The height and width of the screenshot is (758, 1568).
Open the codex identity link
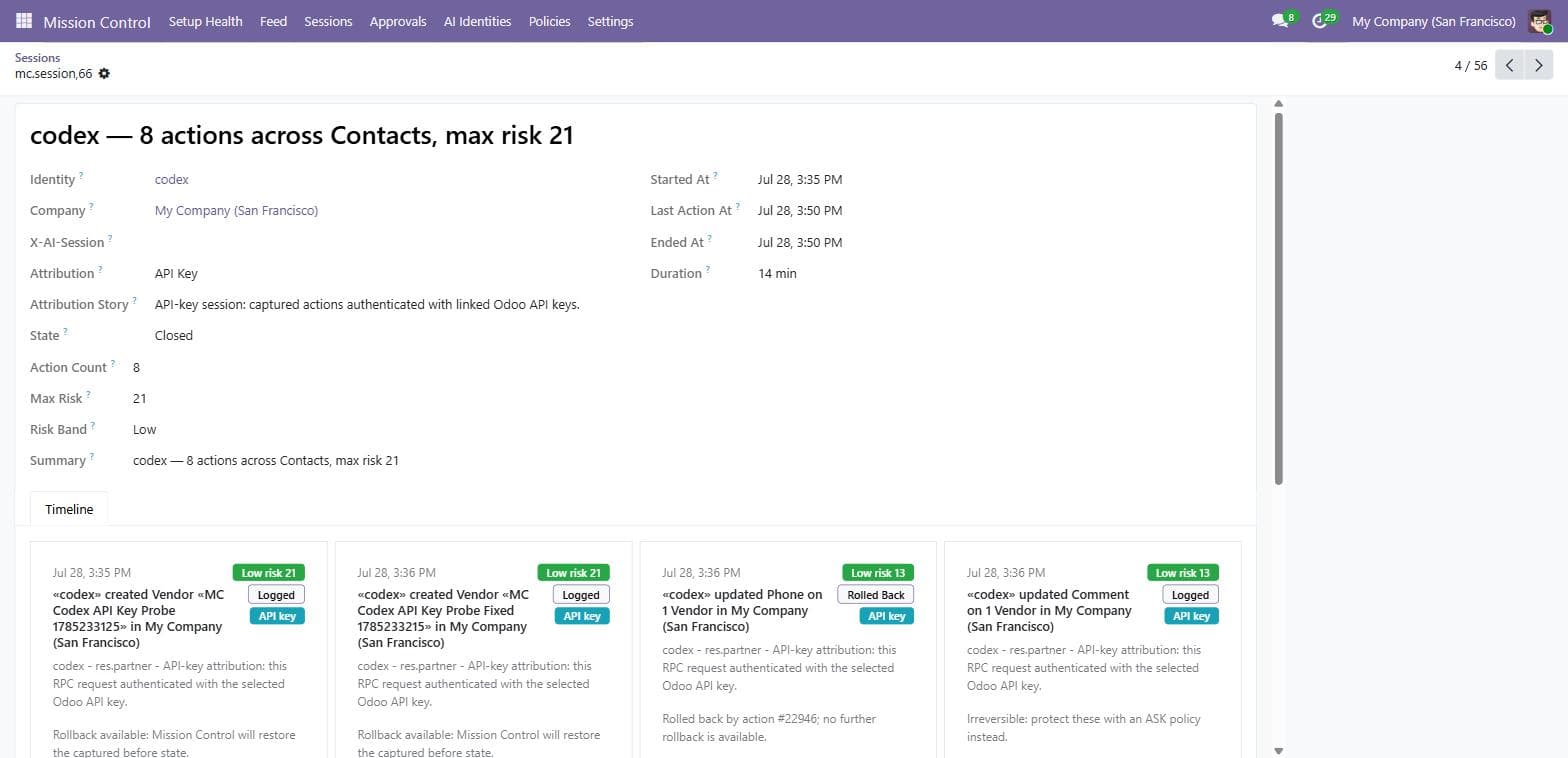click(172, 180)
